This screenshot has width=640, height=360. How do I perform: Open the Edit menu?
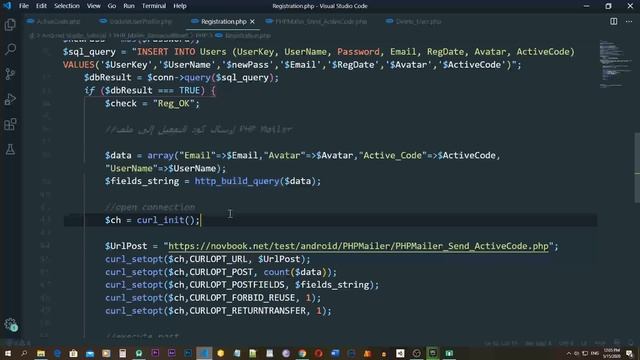[41, 6]
